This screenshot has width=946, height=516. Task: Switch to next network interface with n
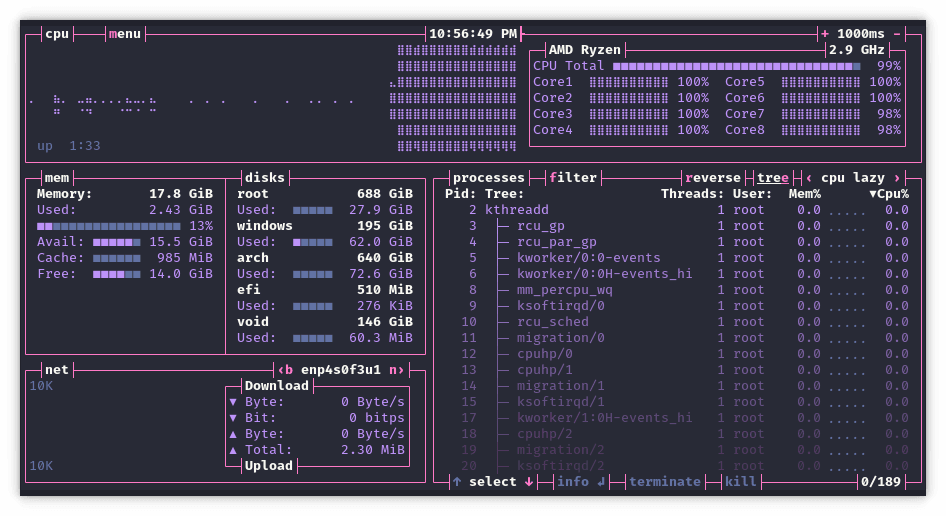(397, 370)
